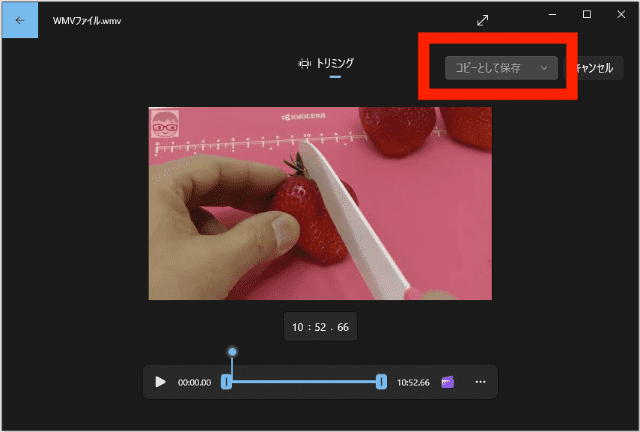640x432 pixels.
Task: Open the three-dot more options menu
Action: [480, 382]
